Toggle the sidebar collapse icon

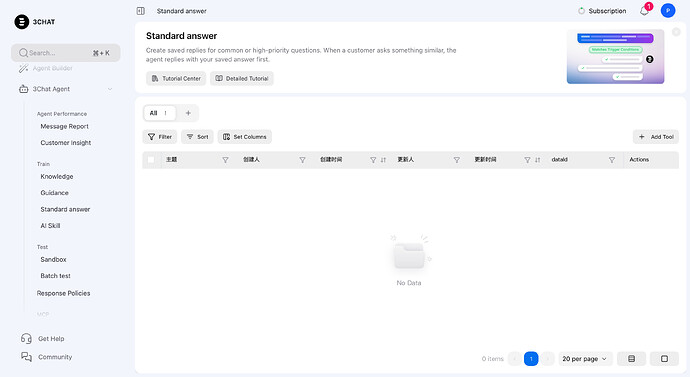(x=140, y=11)
